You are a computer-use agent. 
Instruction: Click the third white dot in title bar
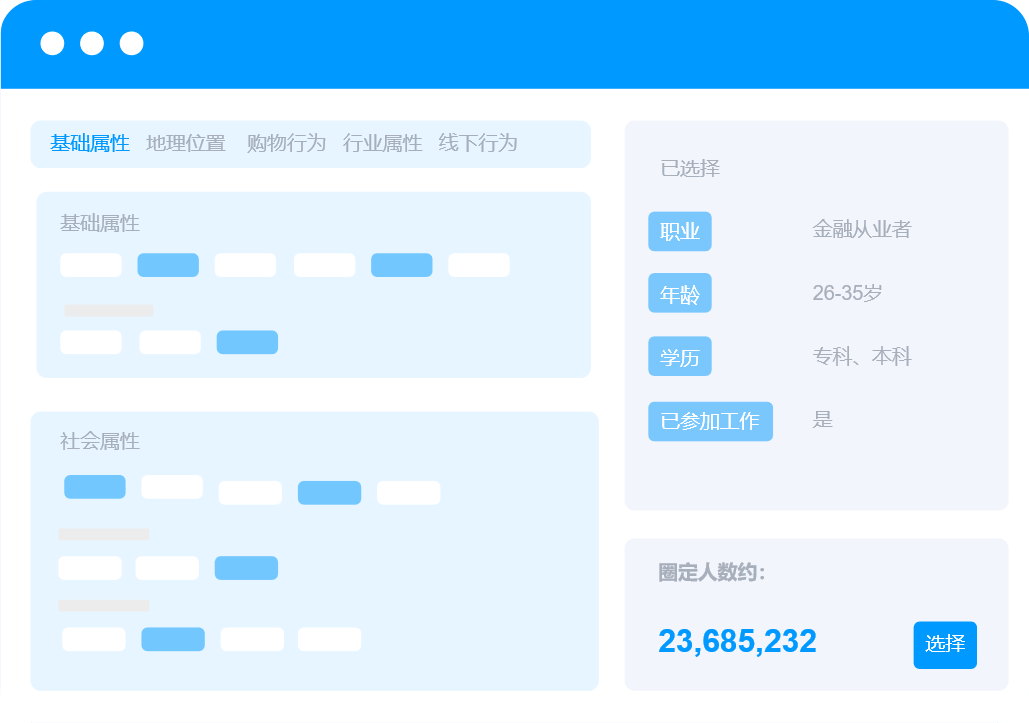(131, 44)
